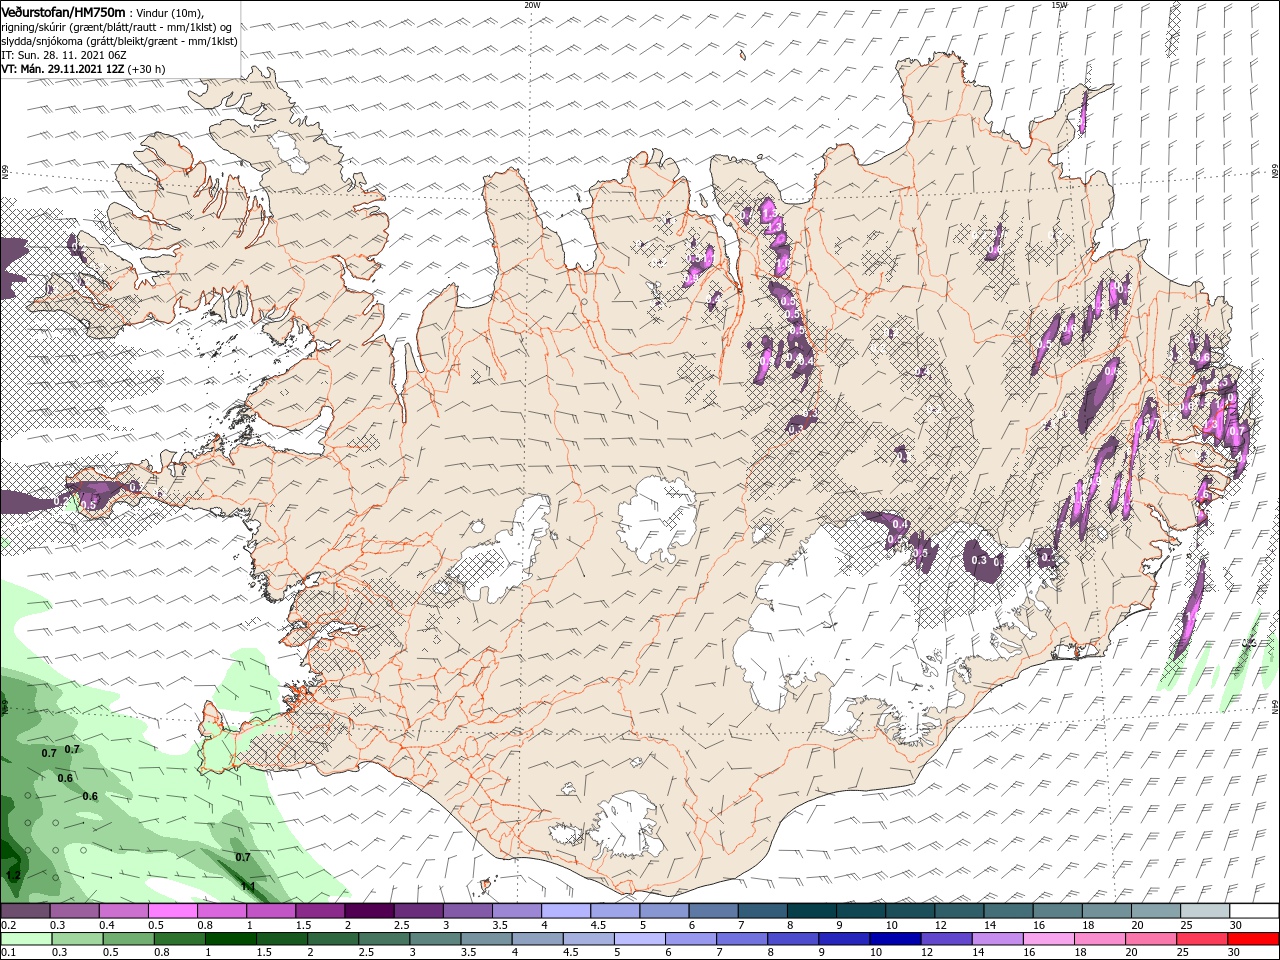1280x960 pixels.
Task: Click the light lavender 4–4.5 swatch in the upper legend row
Action: point(565,910)
